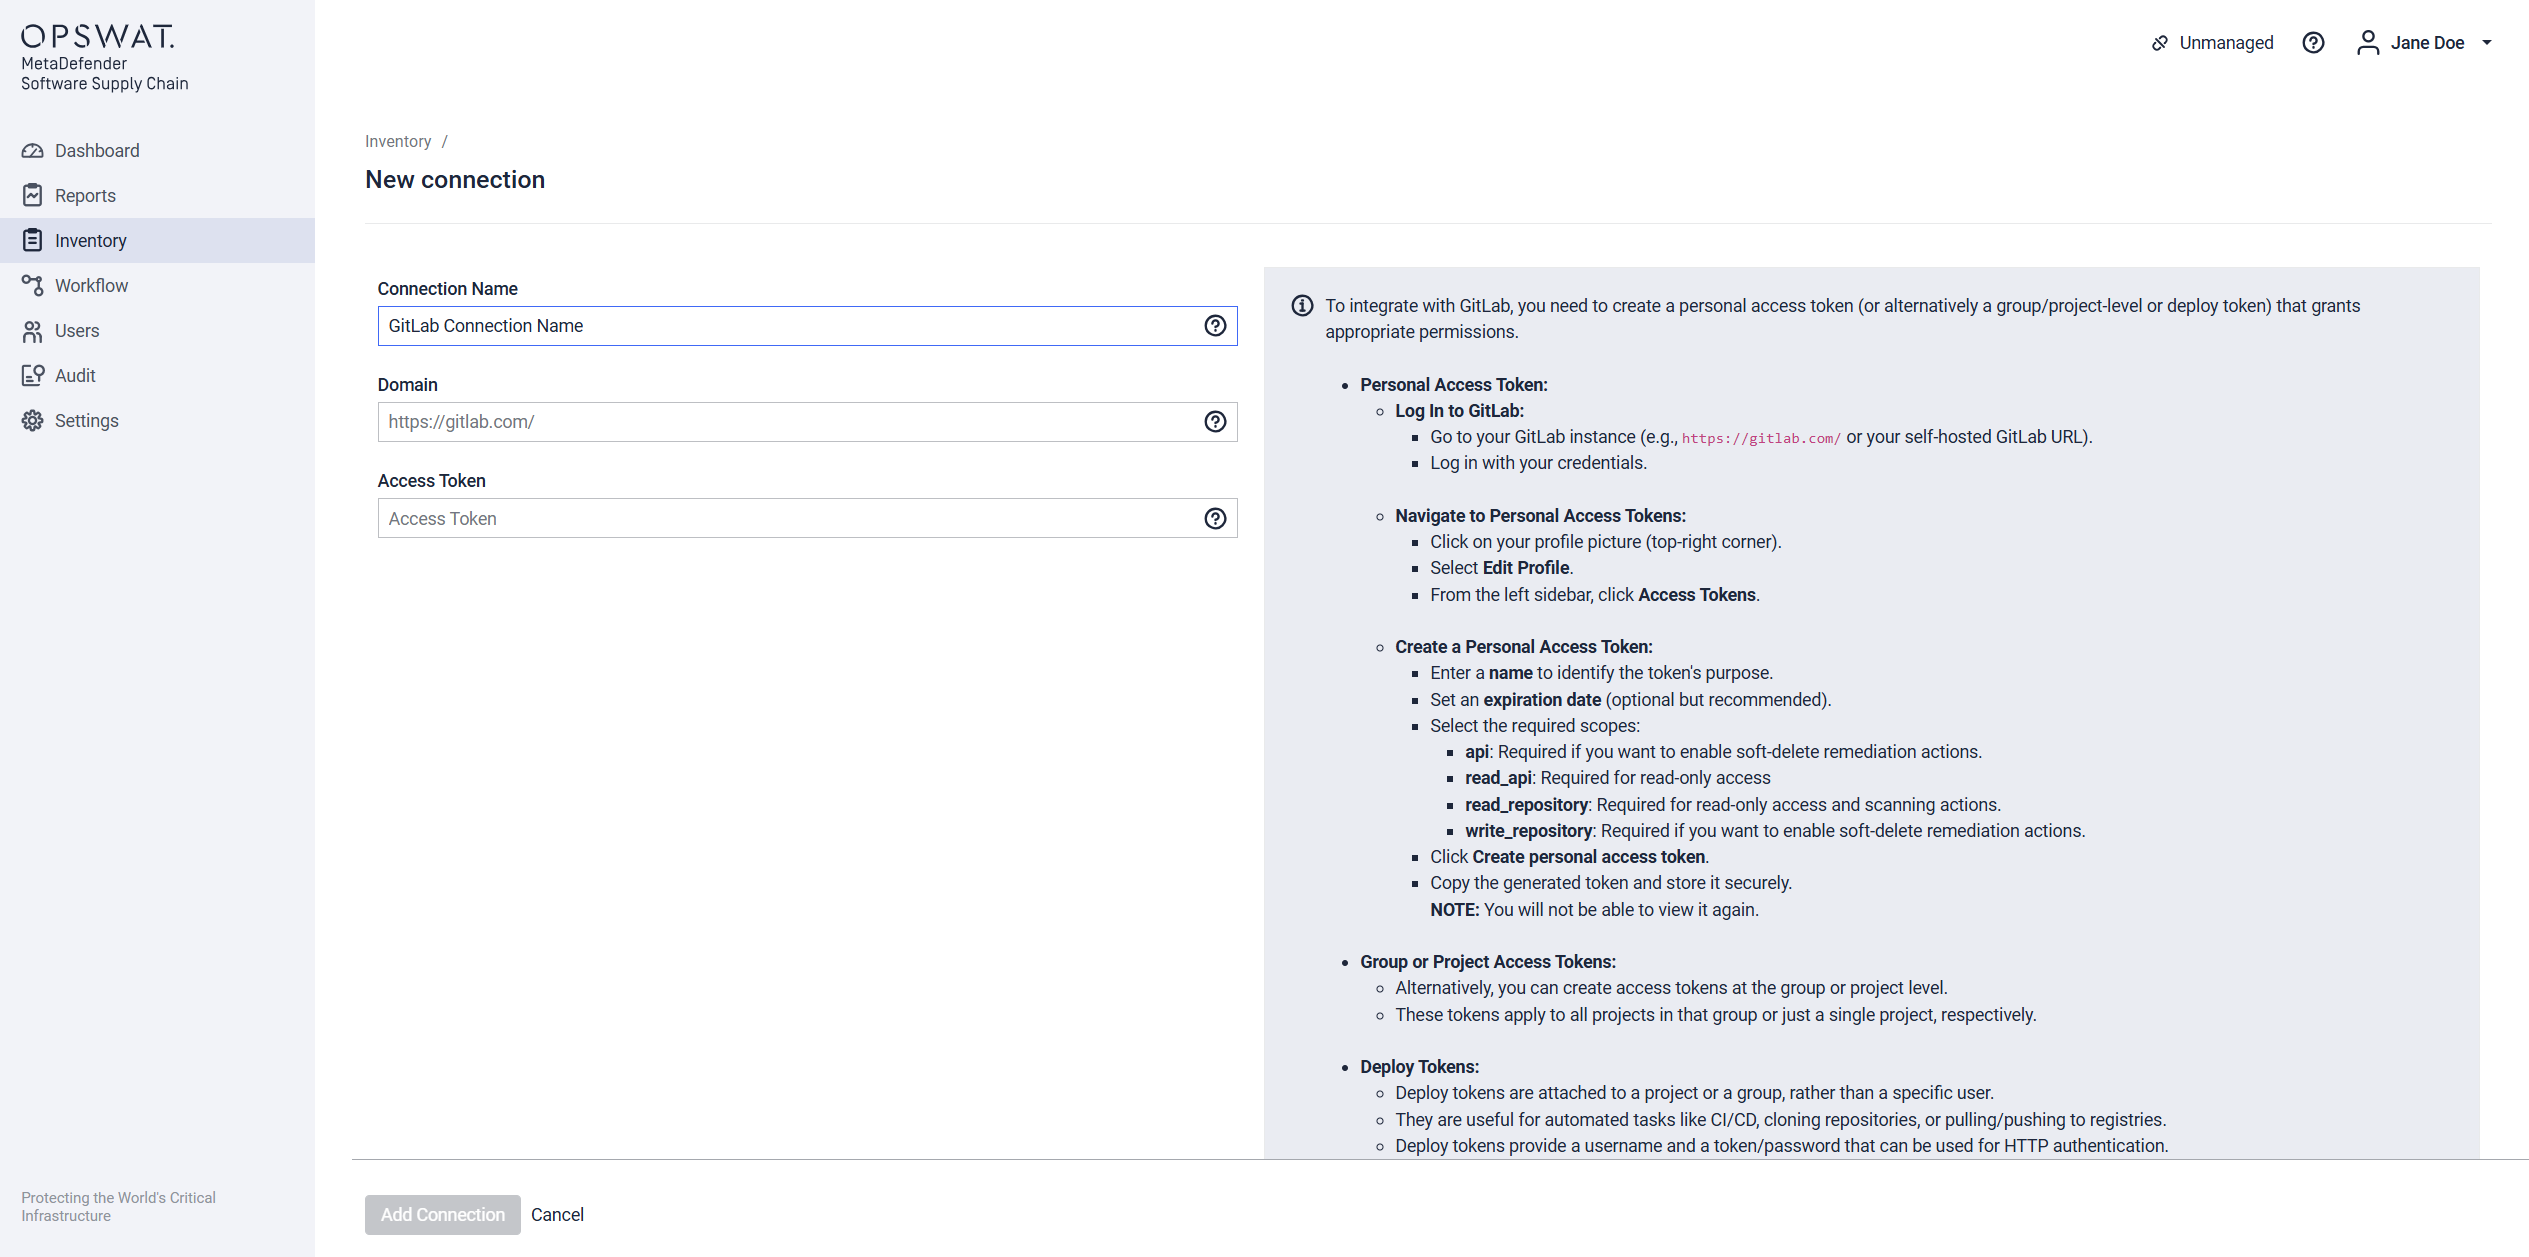Viewport: 2529px width, 1257px height.
Task: Open the Settings menu item
Action: coord(157,421)
